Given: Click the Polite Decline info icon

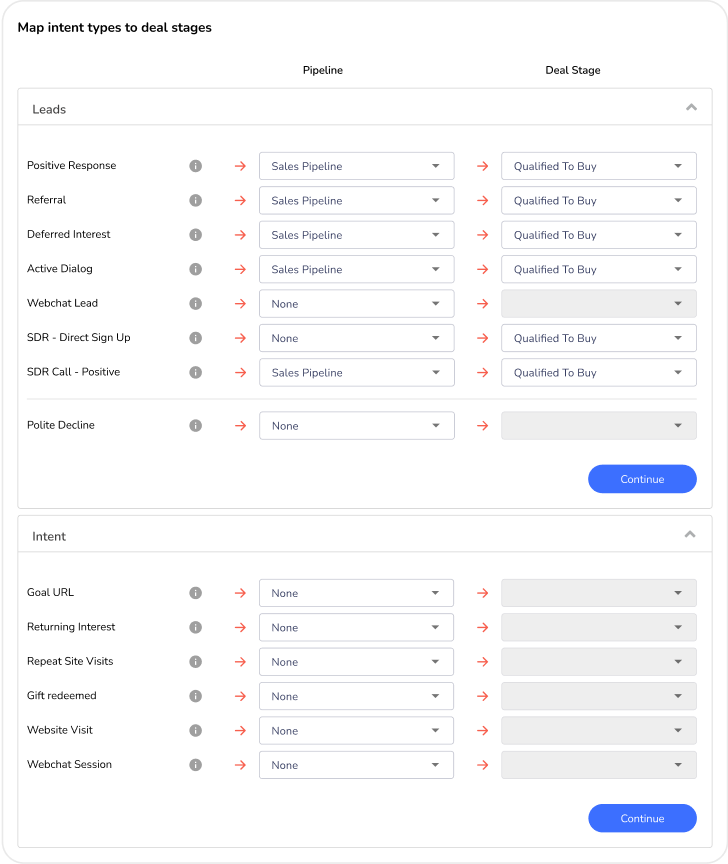Looking at the screenshot, I should (196, 426).
